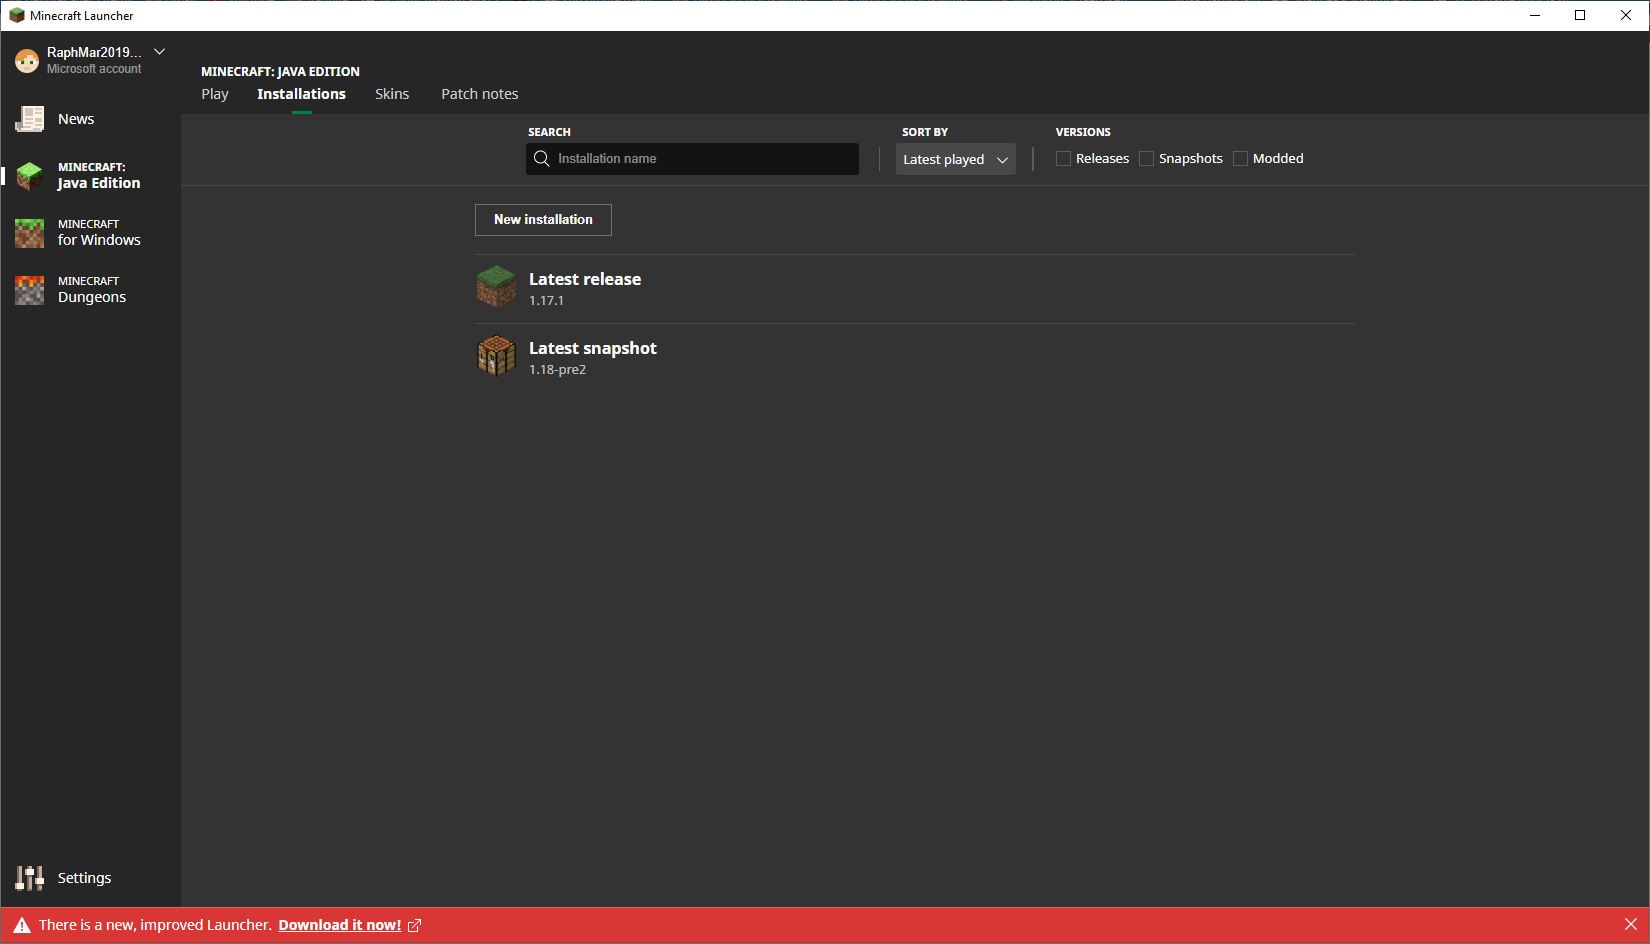Open Settings sliders icon
Image resolution: width=1650 pixels, height=944 pixels.
coord(30,878)
